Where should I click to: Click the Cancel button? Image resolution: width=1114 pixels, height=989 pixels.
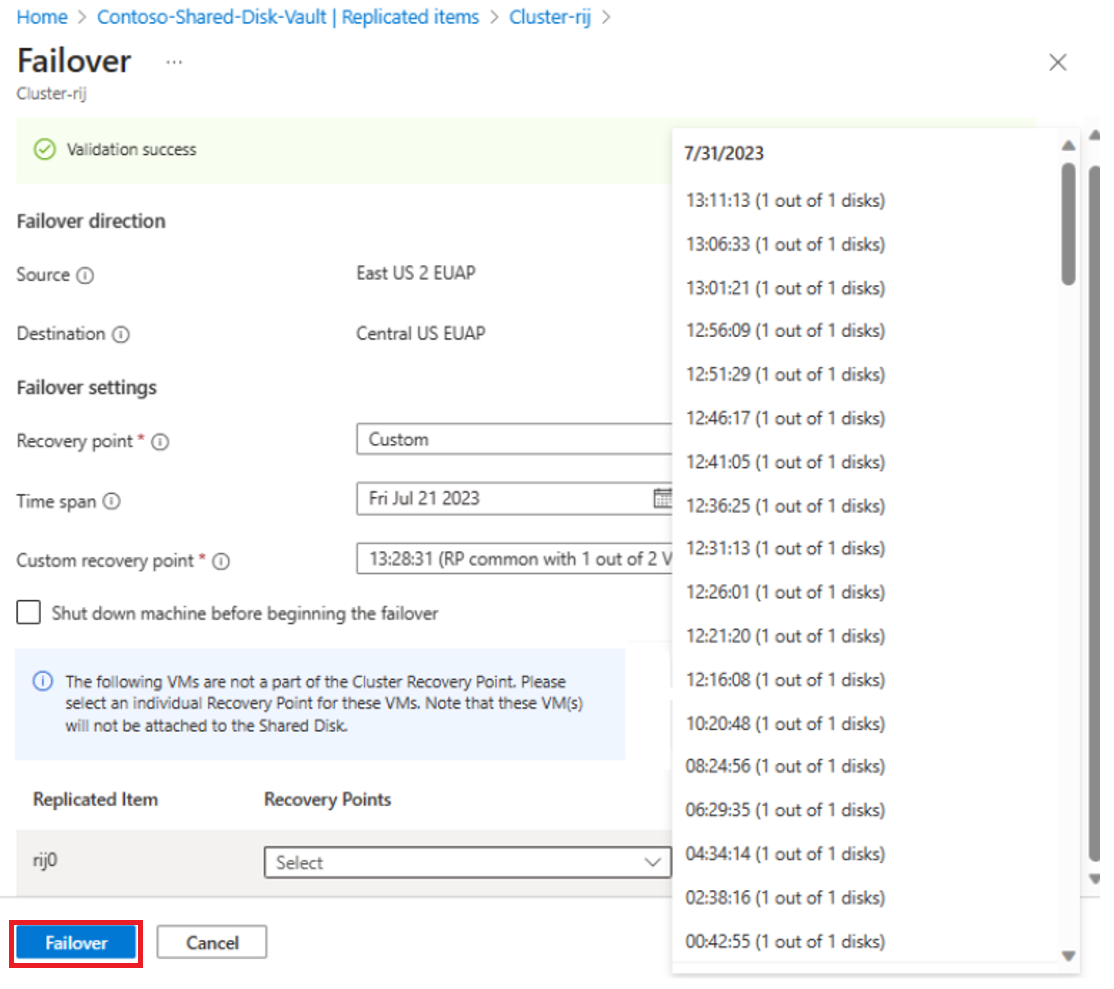(211, 941)
